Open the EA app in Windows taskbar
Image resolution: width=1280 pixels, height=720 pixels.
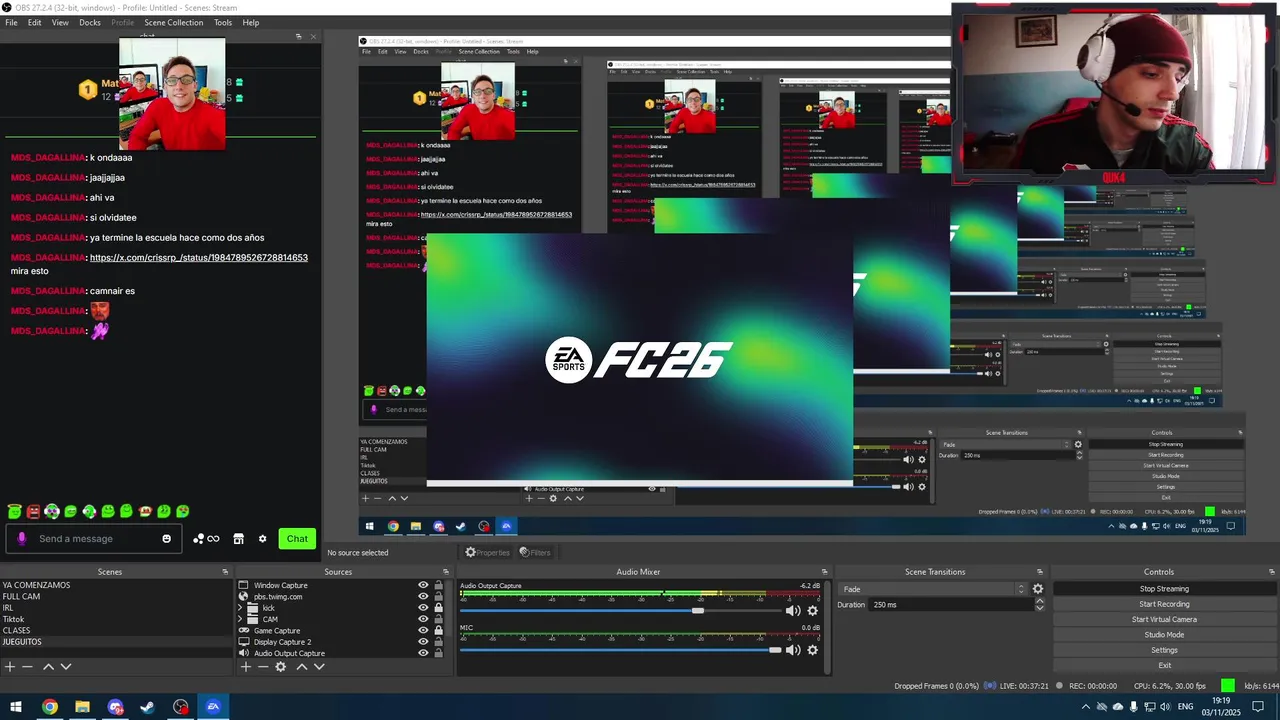pyautogui.click(x=213, y=707)
